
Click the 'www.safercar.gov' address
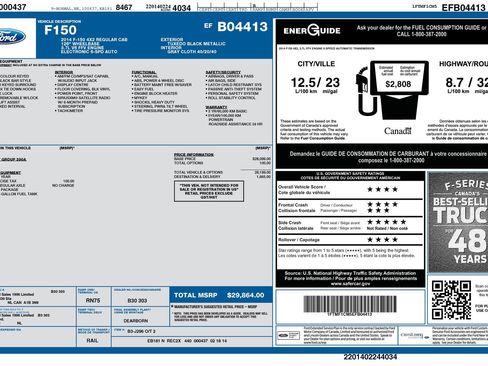coord(350,284)
